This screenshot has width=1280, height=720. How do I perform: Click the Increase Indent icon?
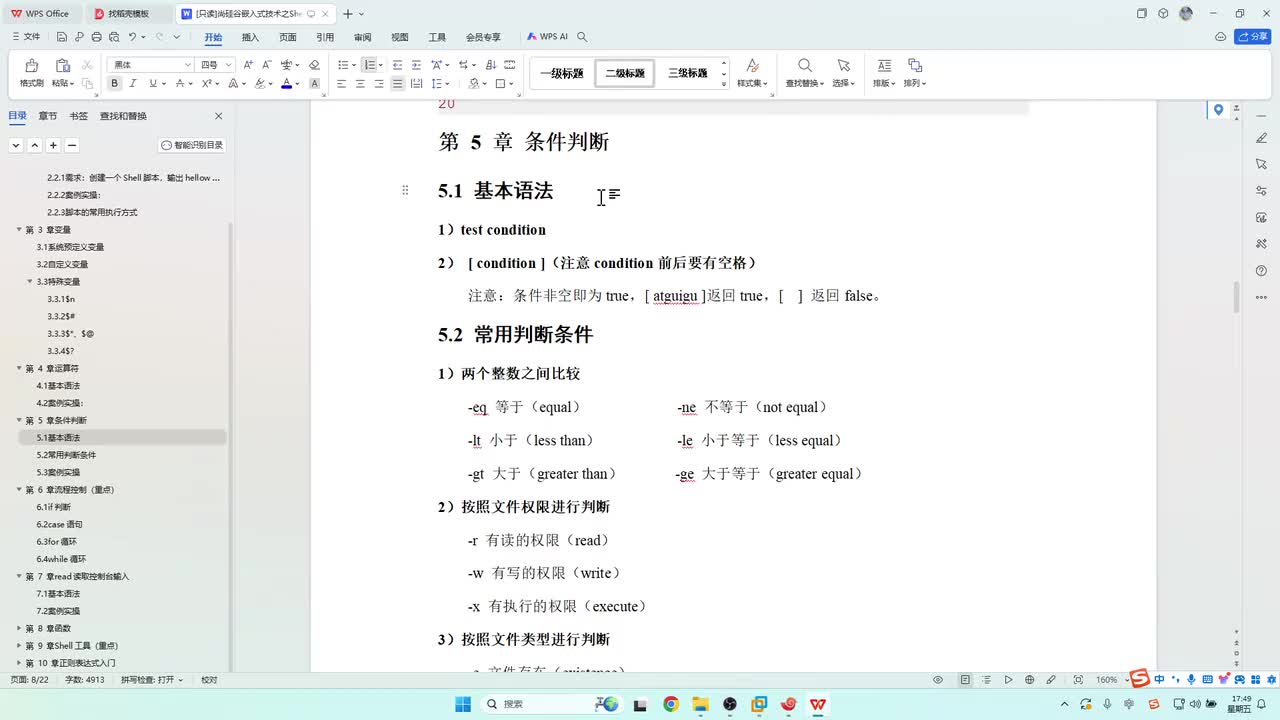click(416, 64)
